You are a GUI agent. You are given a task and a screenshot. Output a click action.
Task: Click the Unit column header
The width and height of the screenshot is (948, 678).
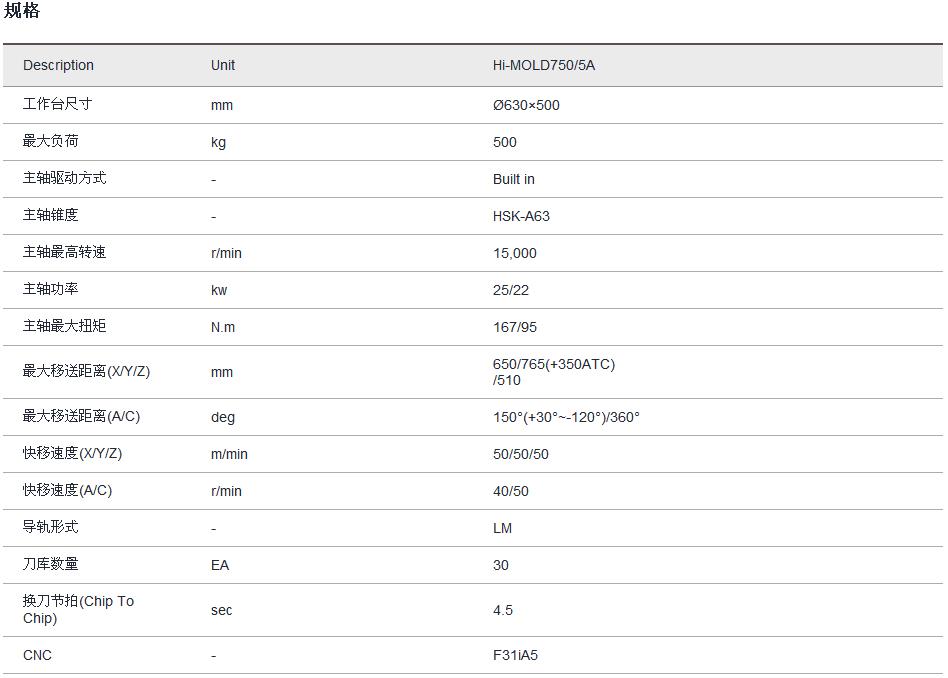pos(223,66)
